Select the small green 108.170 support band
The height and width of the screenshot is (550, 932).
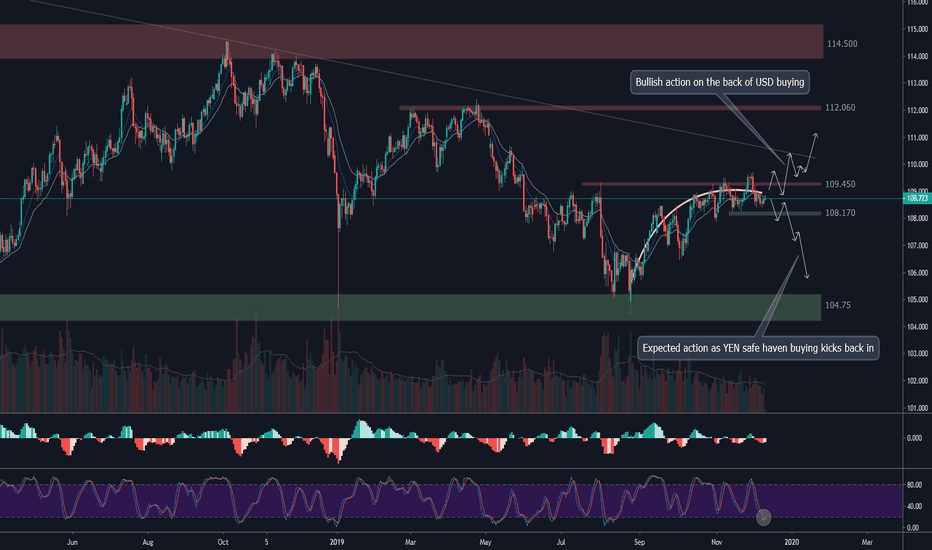[x=774, y=213]
